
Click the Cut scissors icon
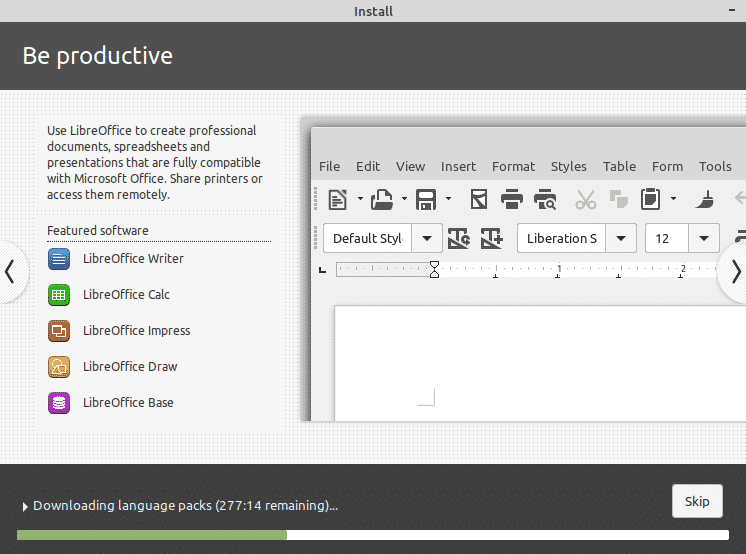pyautogui.click(x=586, y=199)
